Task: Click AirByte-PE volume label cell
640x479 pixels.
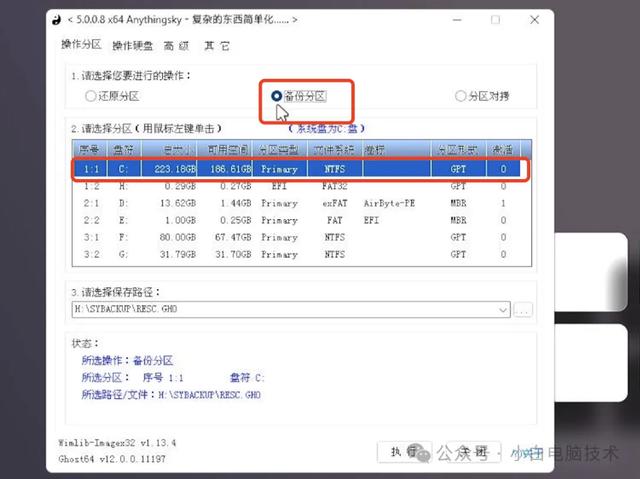Action: 389,203
